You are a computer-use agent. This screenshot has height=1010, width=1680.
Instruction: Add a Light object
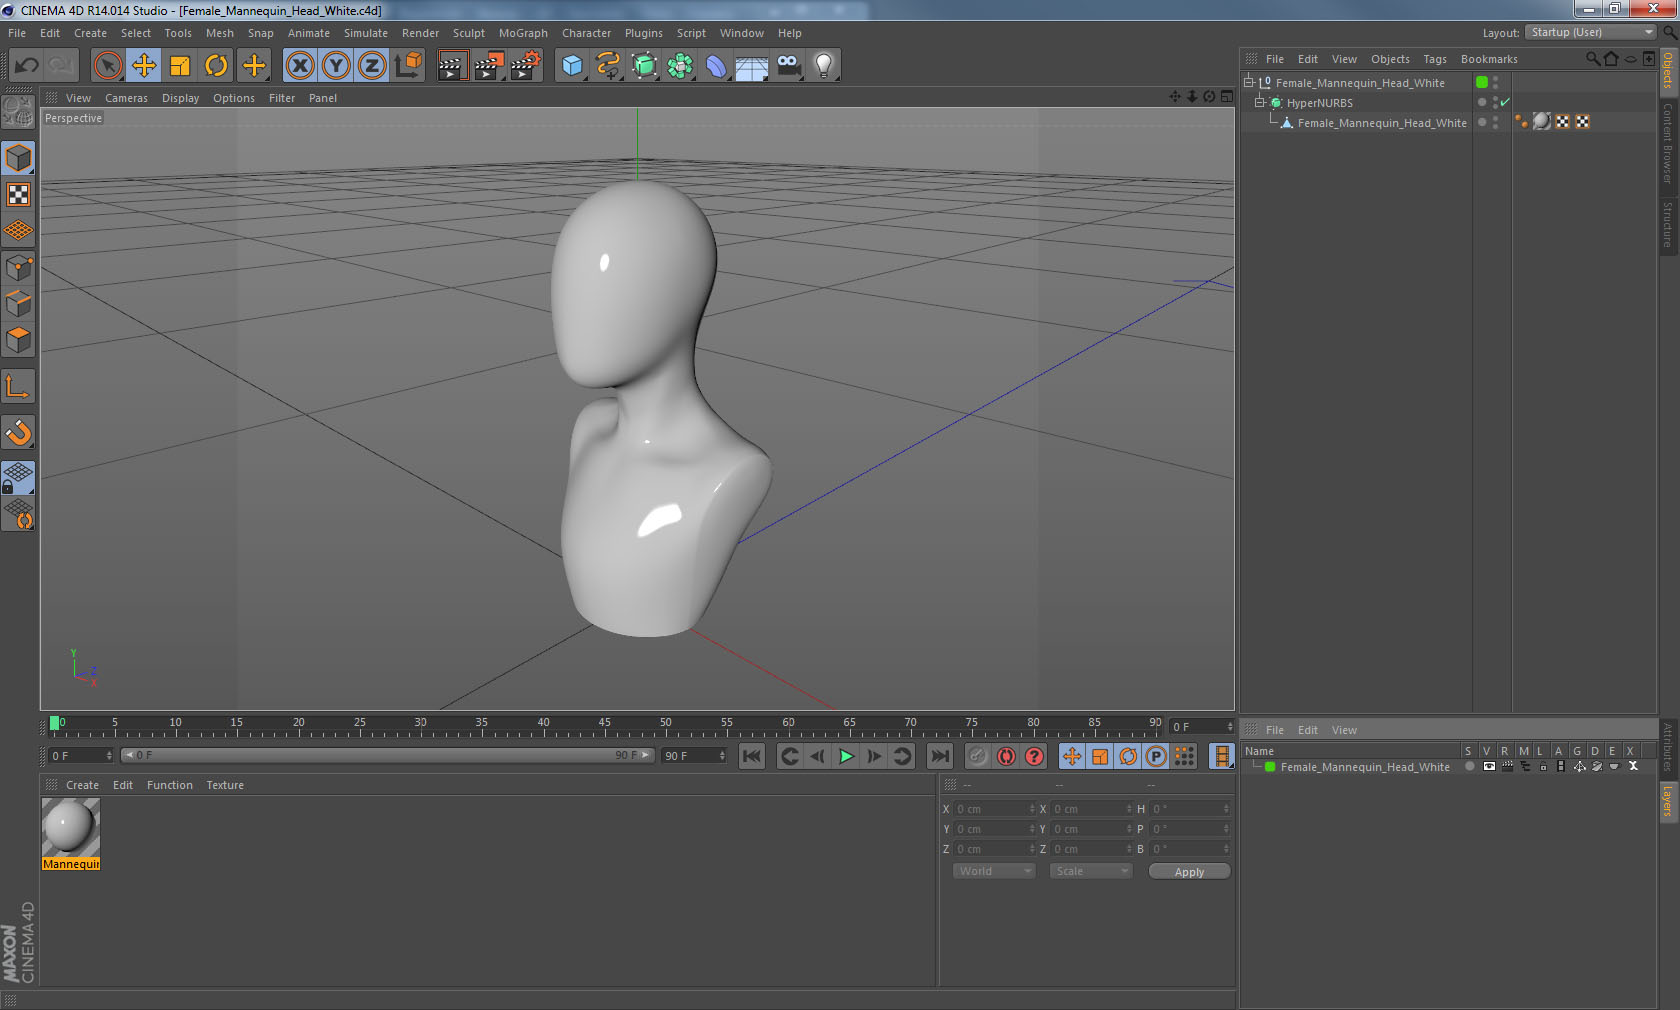(824, 66)
